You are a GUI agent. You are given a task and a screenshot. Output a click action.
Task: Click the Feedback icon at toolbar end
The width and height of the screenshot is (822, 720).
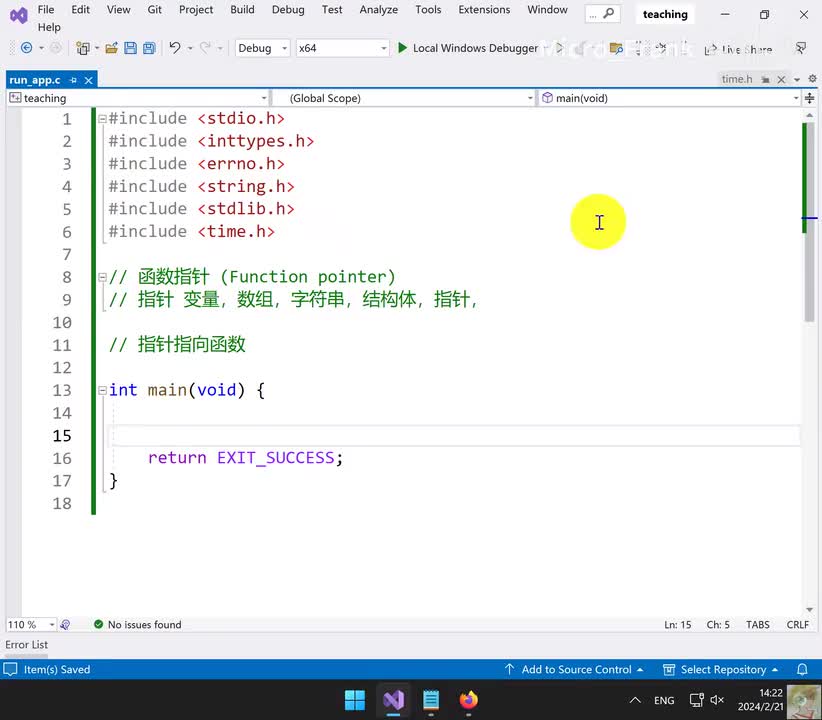[801, 48]
